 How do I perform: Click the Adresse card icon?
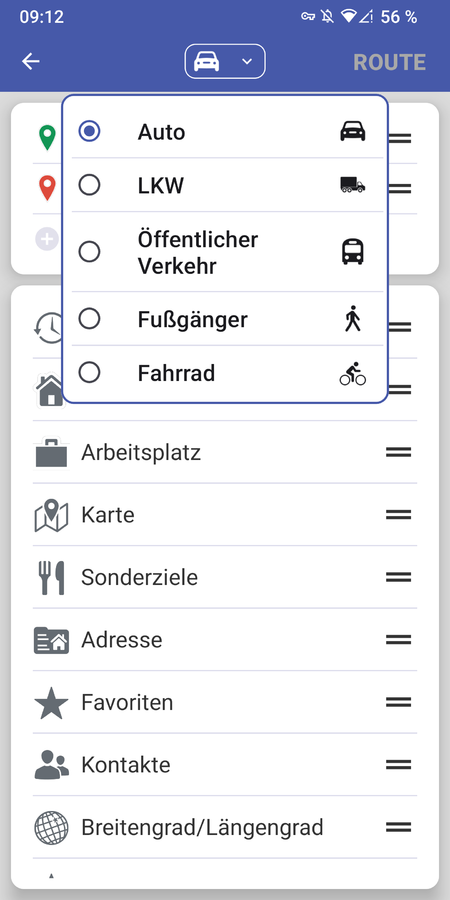point(51,640)
